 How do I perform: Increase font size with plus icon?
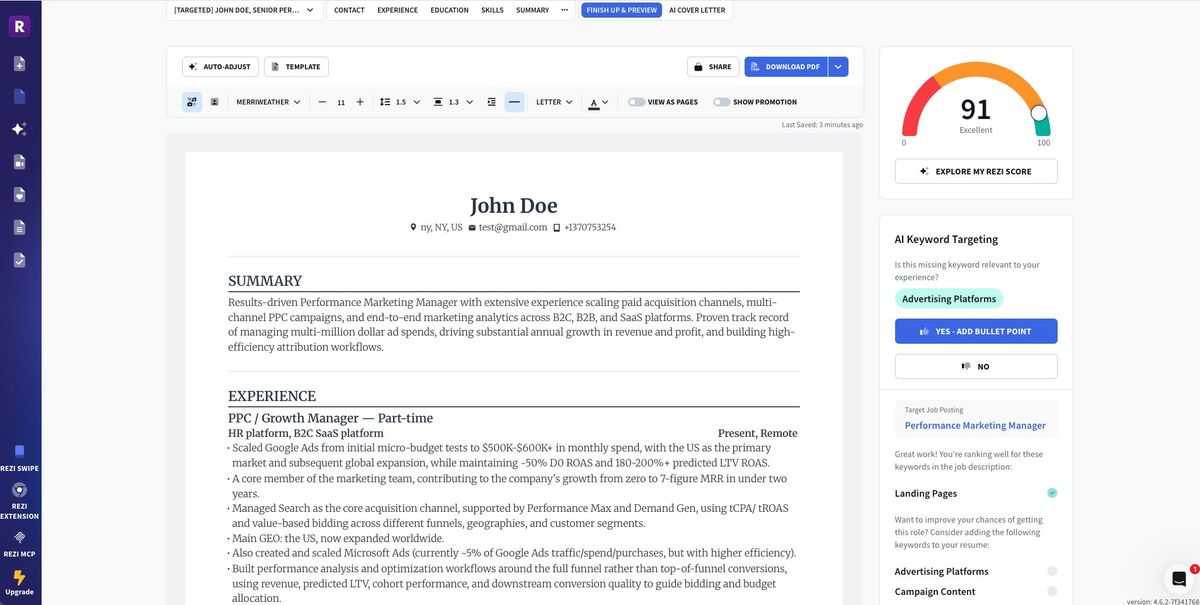[360, 102]
